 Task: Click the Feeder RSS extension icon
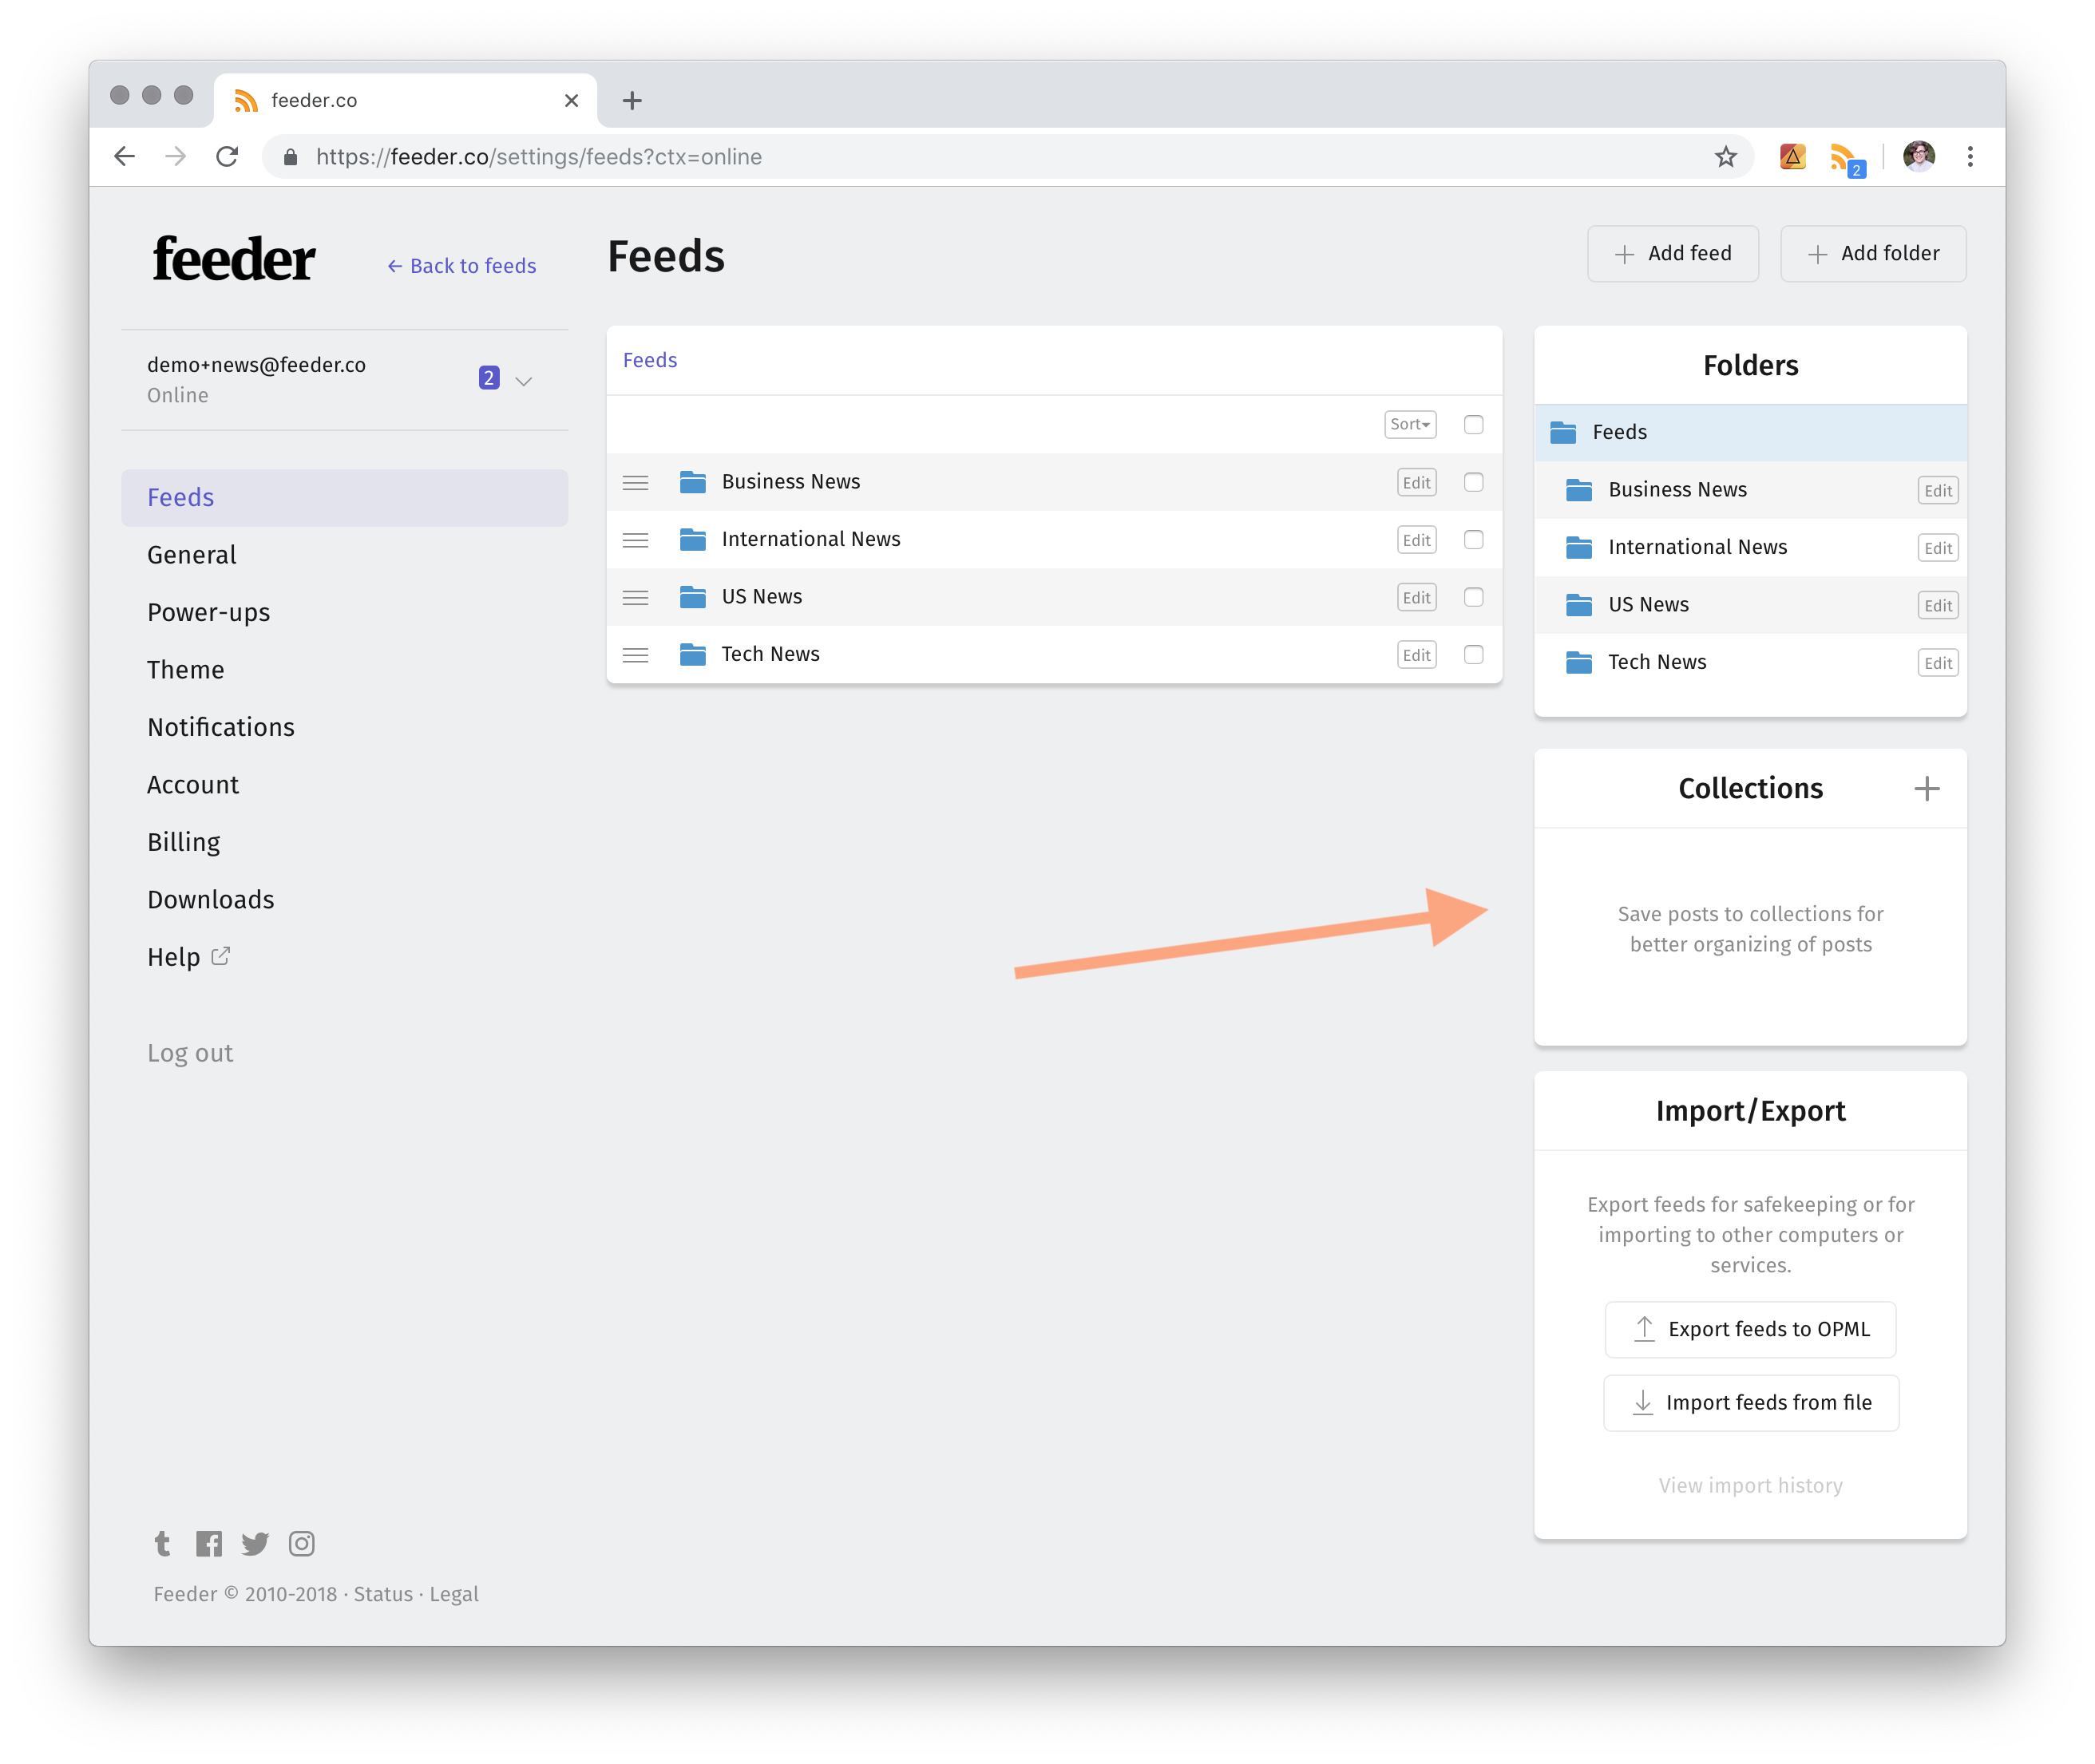pos(1846,158)
